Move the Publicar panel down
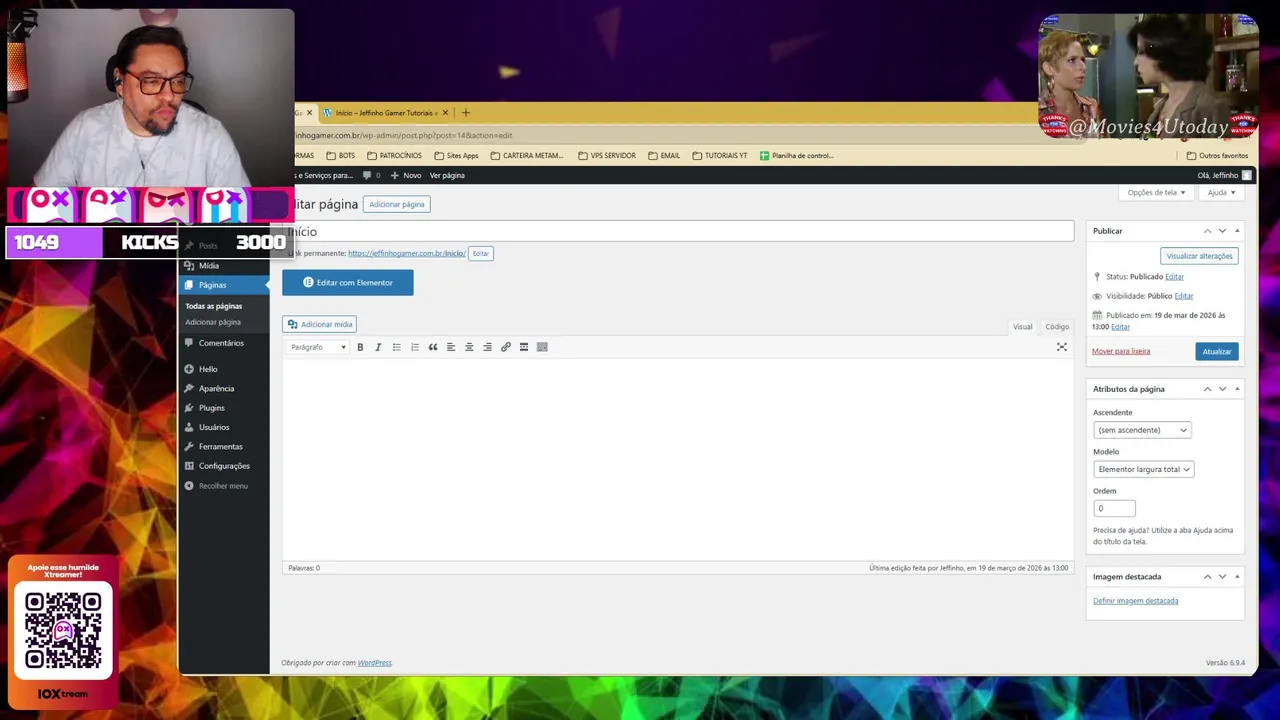This screenshot has height=720, width=1280. tap(1222, 231)
